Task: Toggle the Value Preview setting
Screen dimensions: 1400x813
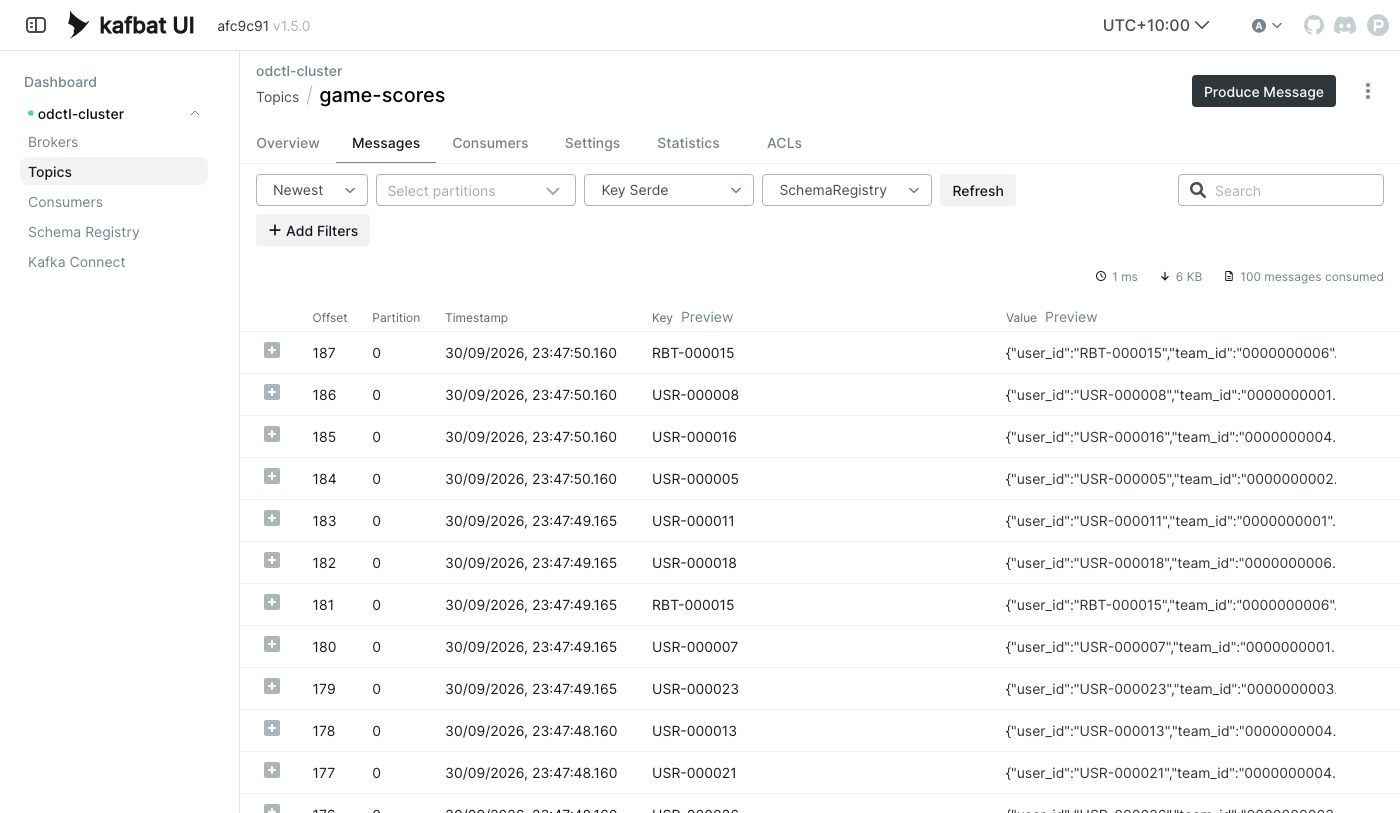Action: (1071, 317)
